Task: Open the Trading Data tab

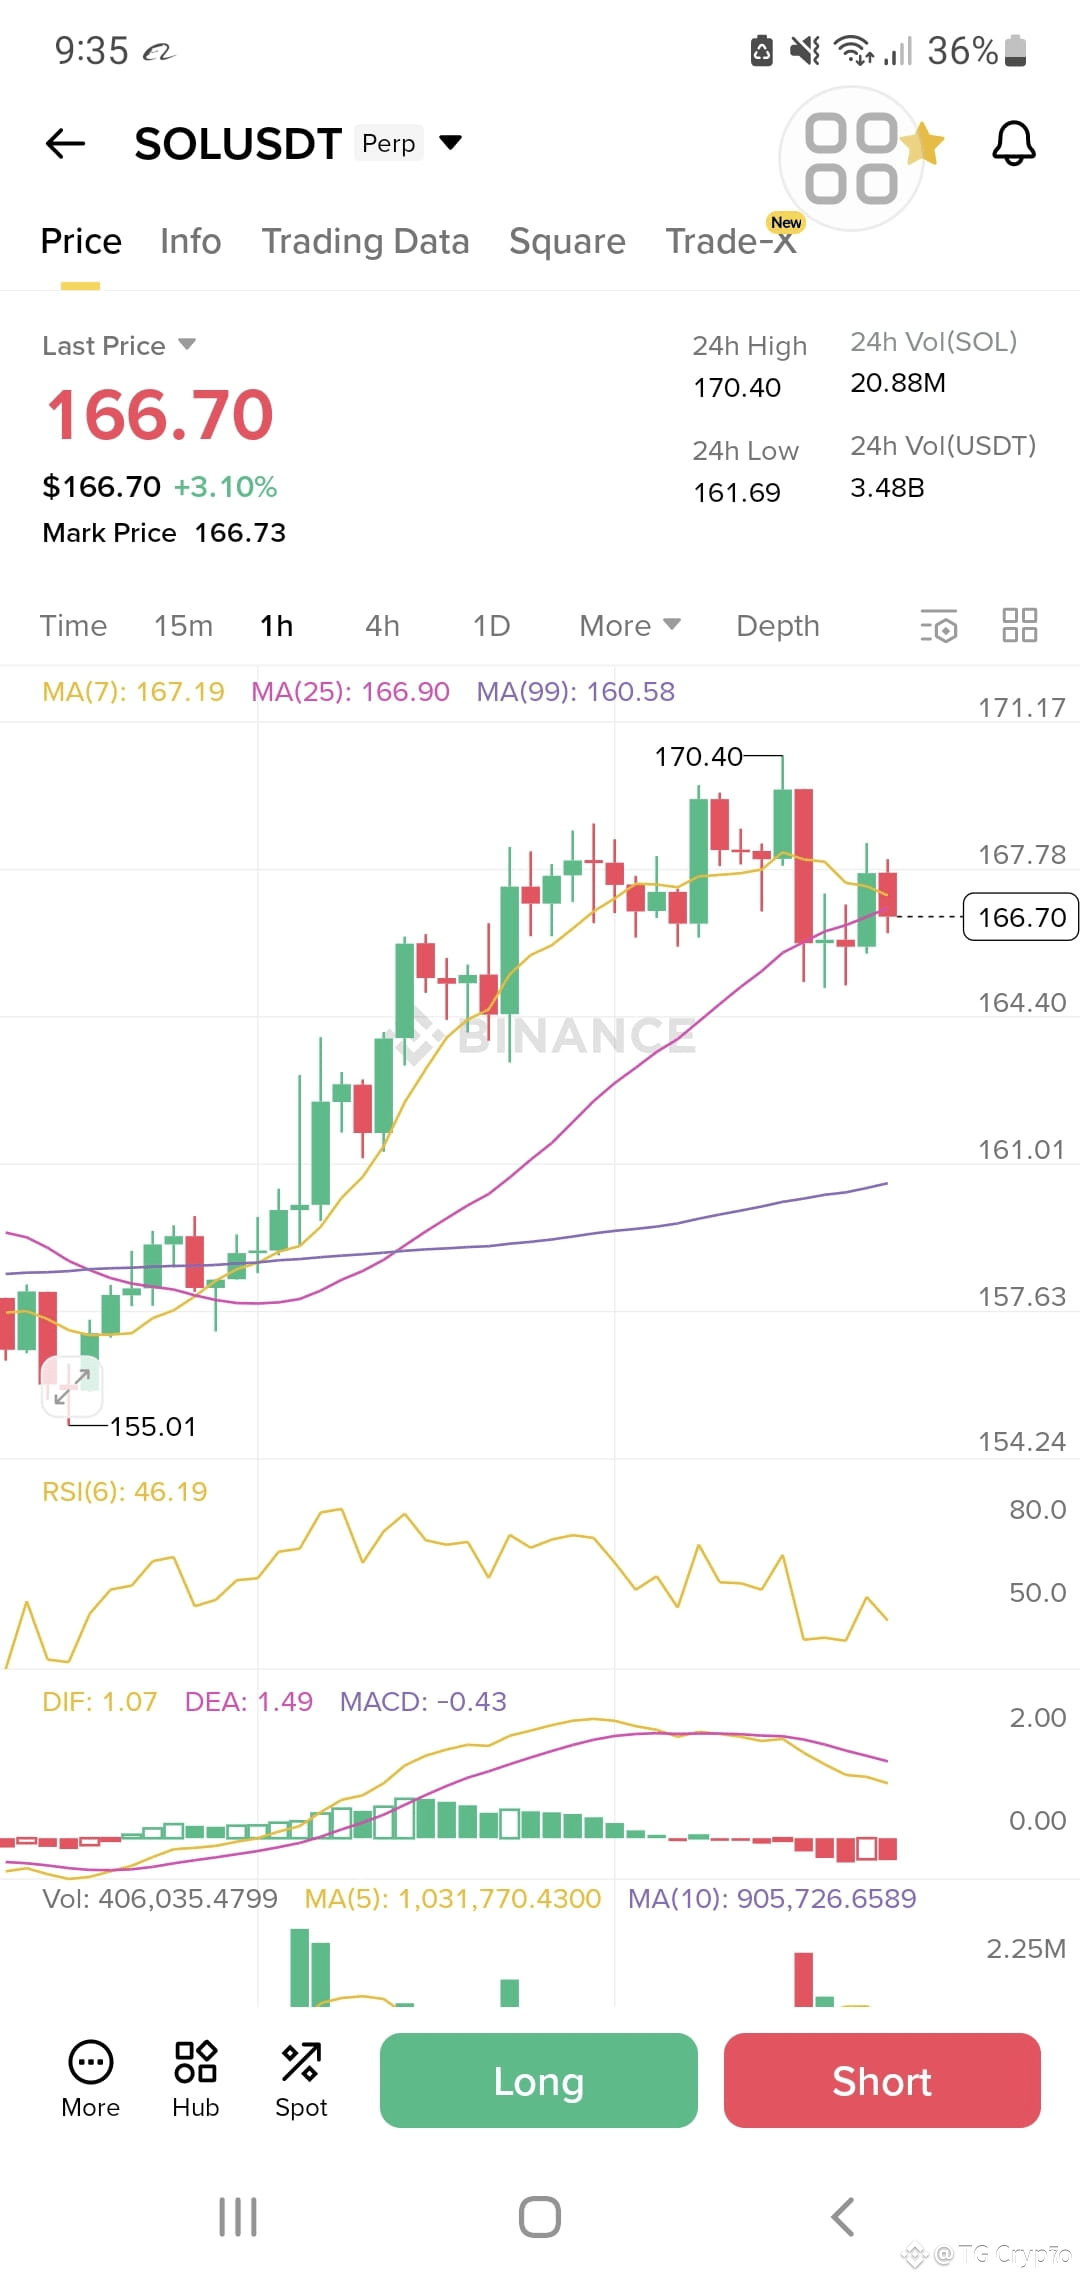Action: [365, 241]
